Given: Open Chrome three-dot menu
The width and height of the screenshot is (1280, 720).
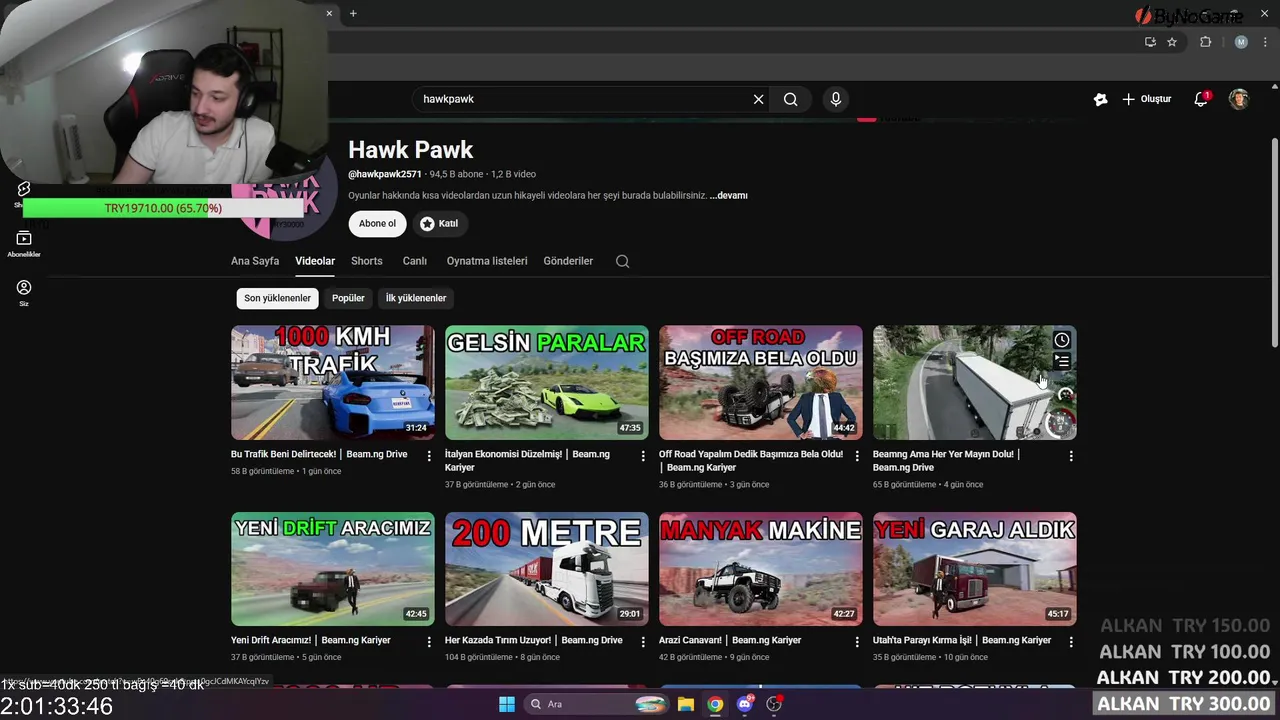Looking at the screenshot, I should point(1265,42).
